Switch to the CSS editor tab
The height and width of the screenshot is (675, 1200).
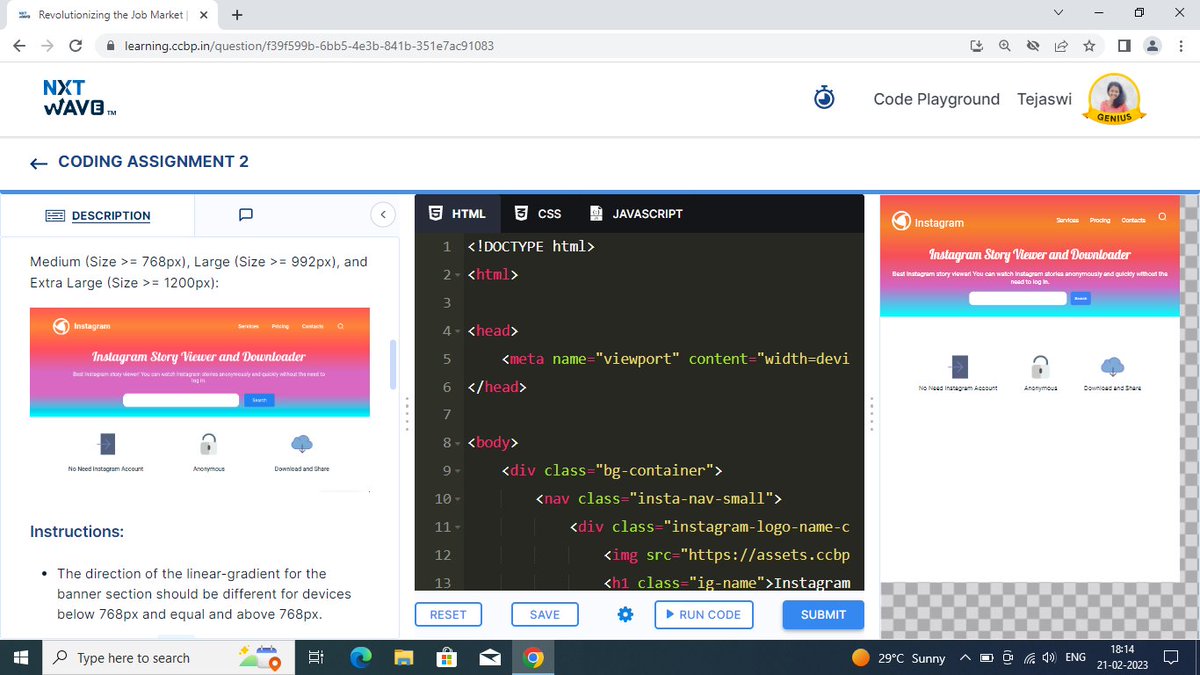(x=538, y=214)
